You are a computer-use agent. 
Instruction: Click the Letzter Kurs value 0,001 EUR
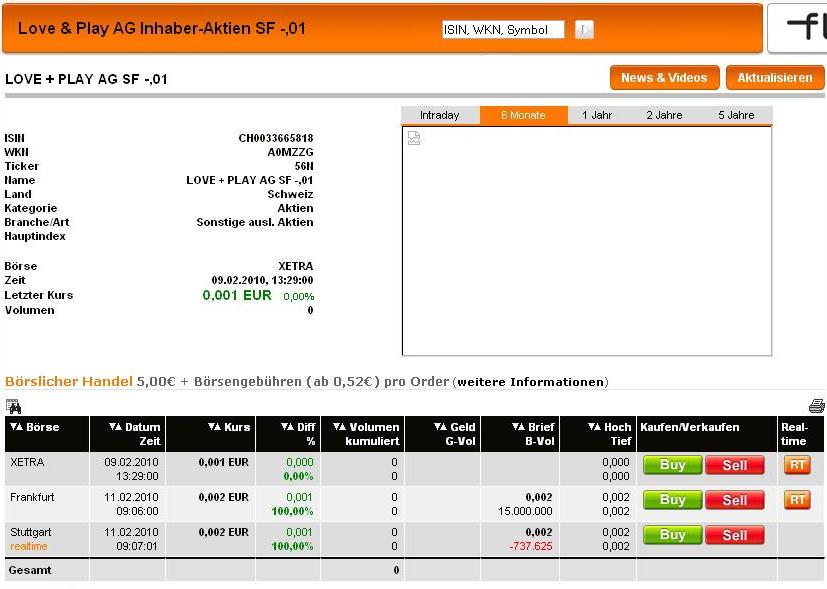pos(237,295)
